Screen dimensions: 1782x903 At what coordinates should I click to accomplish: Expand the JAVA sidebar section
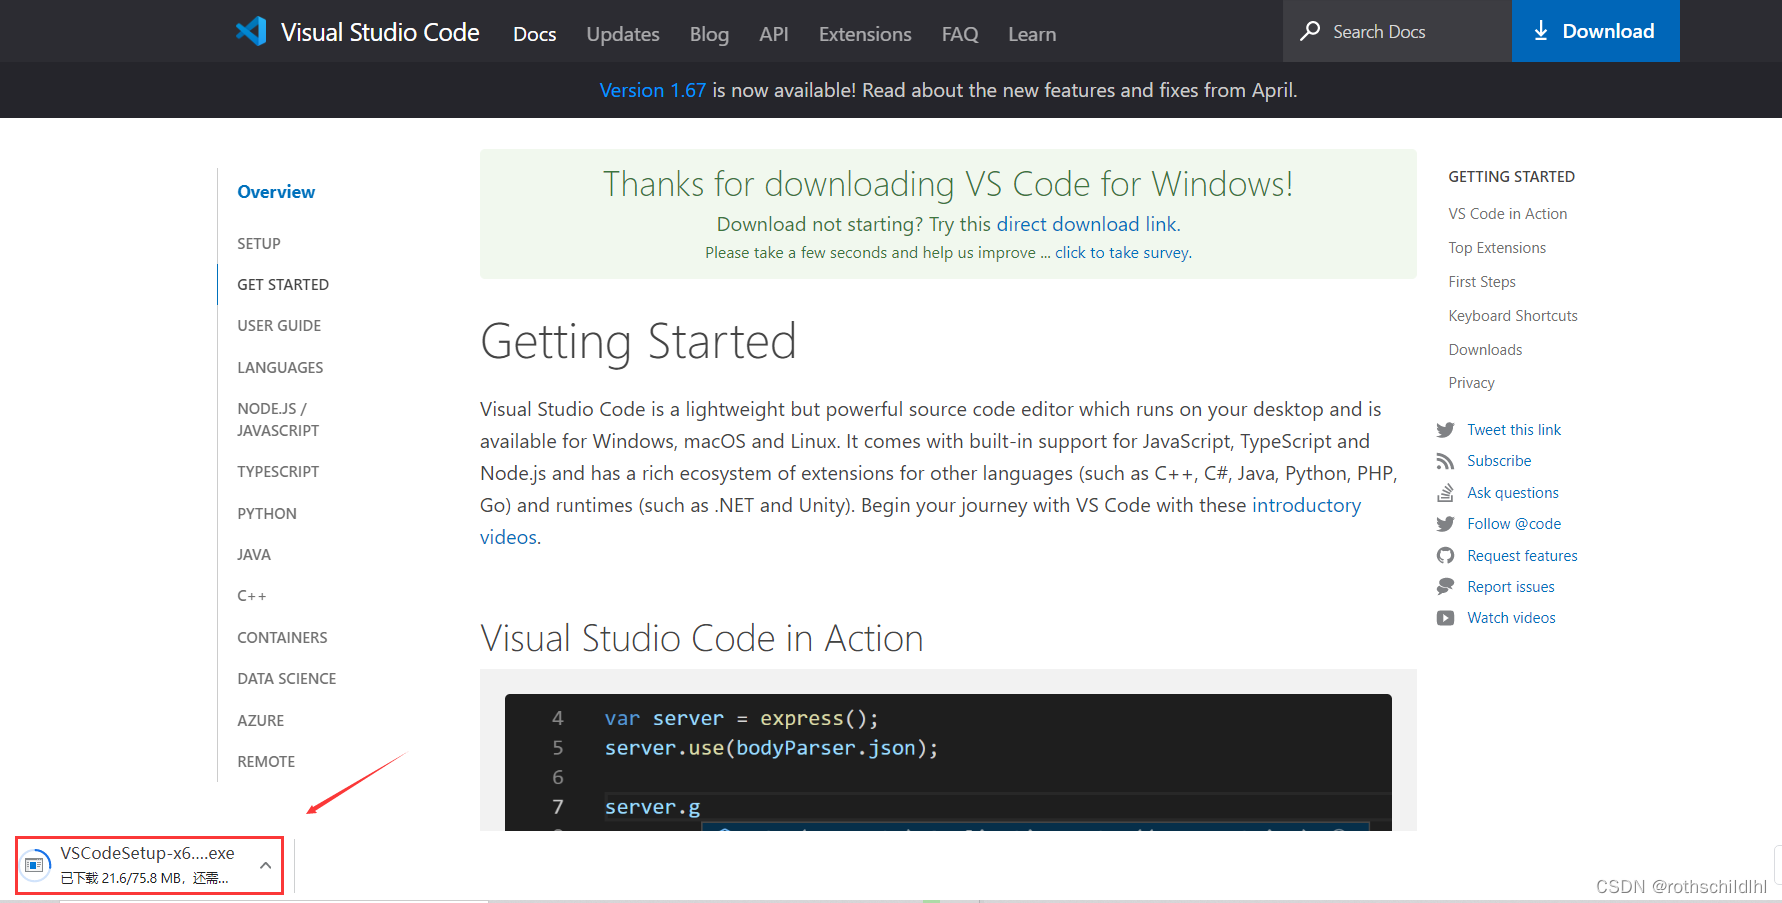[254, 555]
